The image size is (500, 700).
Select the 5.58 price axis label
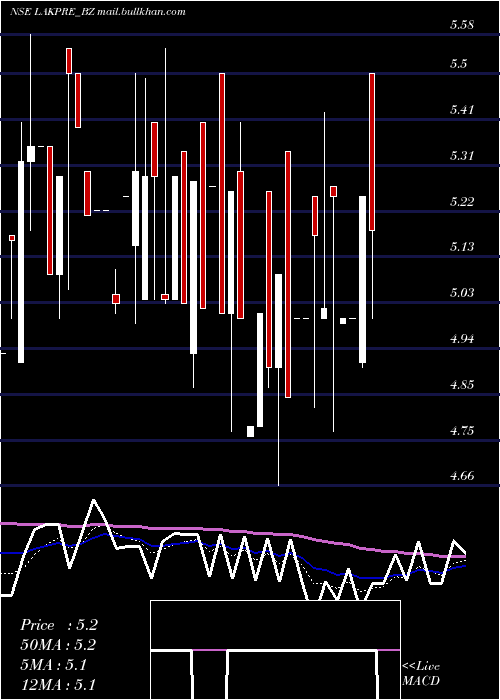pyautogui.click(x=461, y=25)
